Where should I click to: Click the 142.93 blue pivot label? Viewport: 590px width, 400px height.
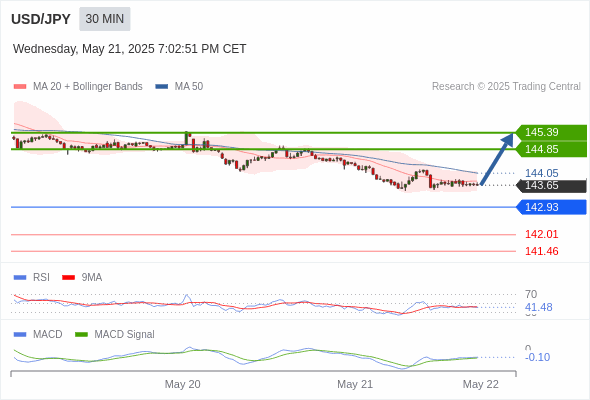coord(551,207)
